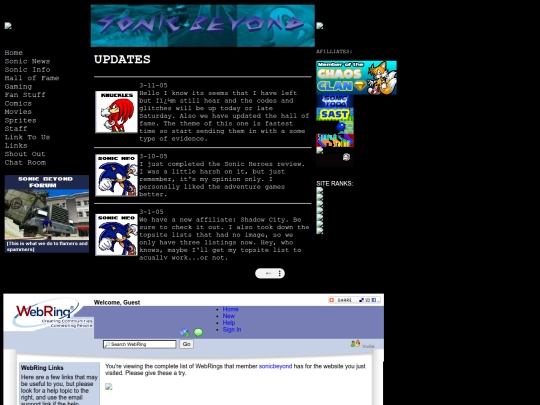The width and height of the screenshot is (540, 405).
Task: Click Welcome, Guest text
Action: click(117, 302)
